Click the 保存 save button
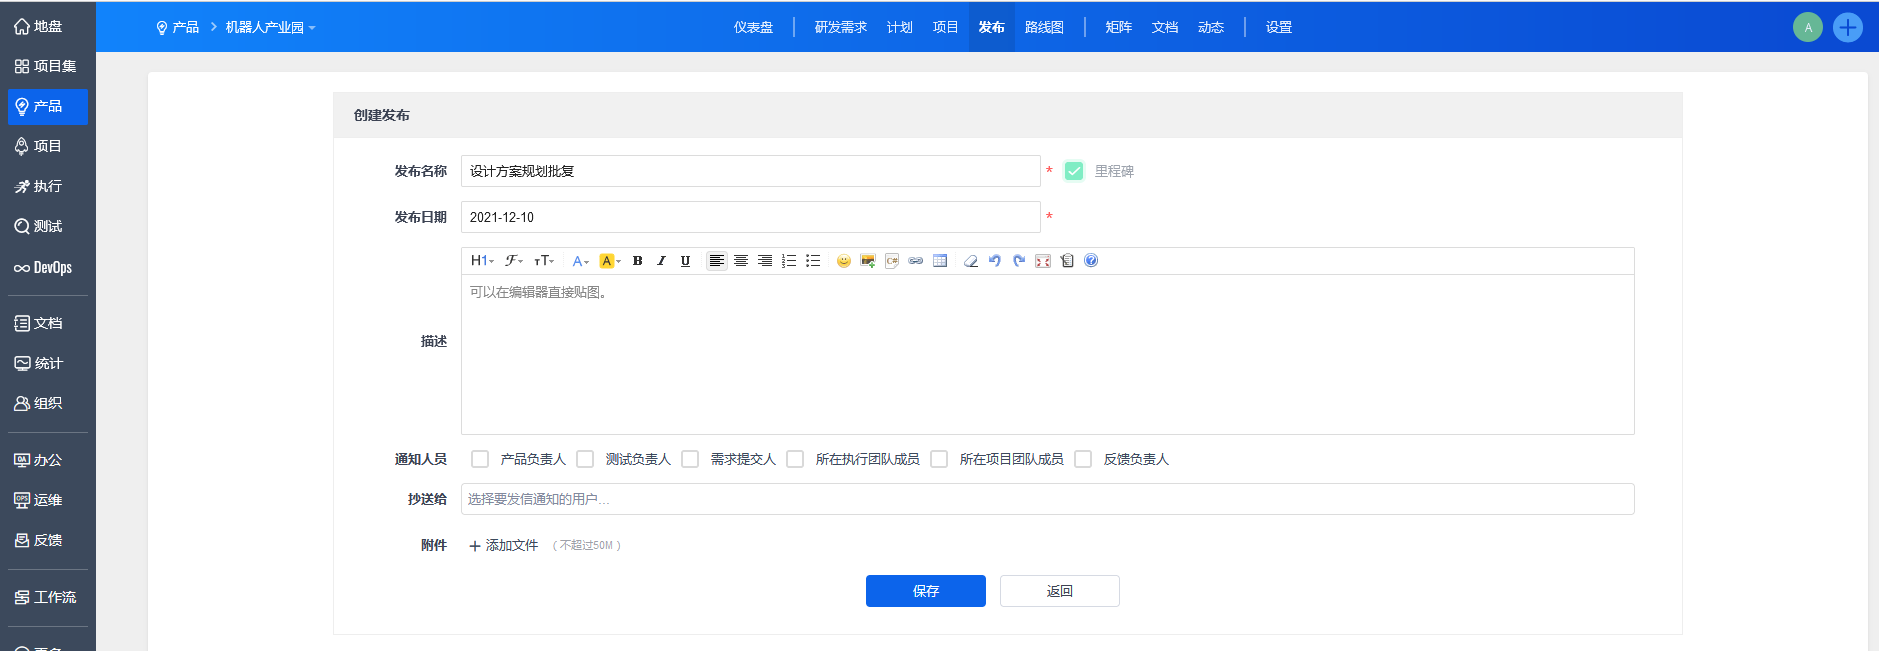The width and height of the screenshot is (1879, 651). pos(925,591)
